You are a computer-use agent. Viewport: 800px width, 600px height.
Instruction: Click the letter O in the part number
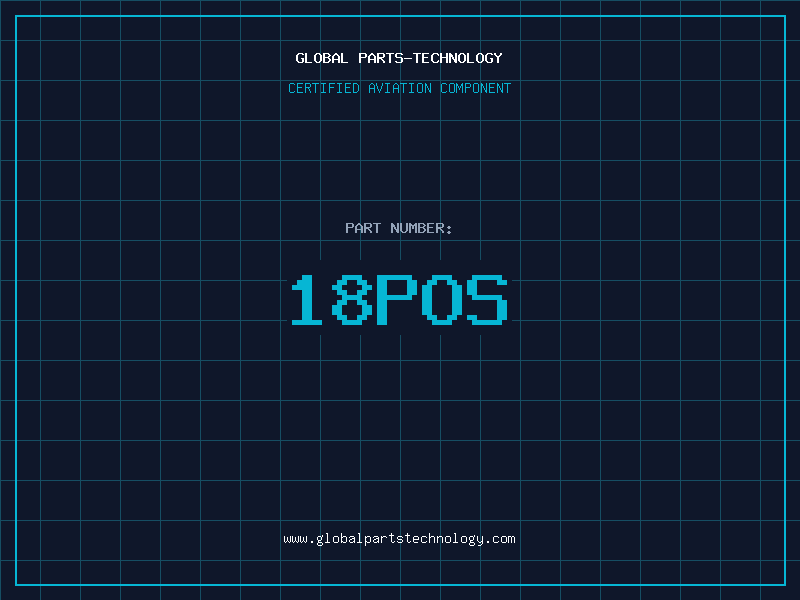[x=442, y=300]
